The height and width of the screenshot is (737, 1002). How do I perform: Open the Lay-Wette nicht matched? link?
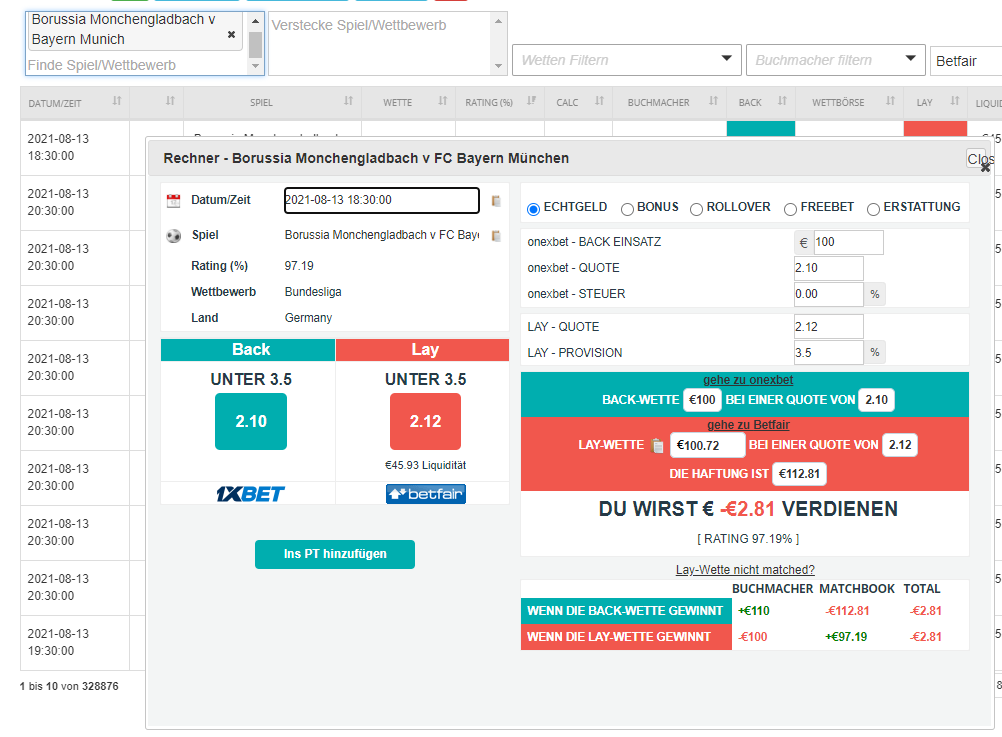745,570
